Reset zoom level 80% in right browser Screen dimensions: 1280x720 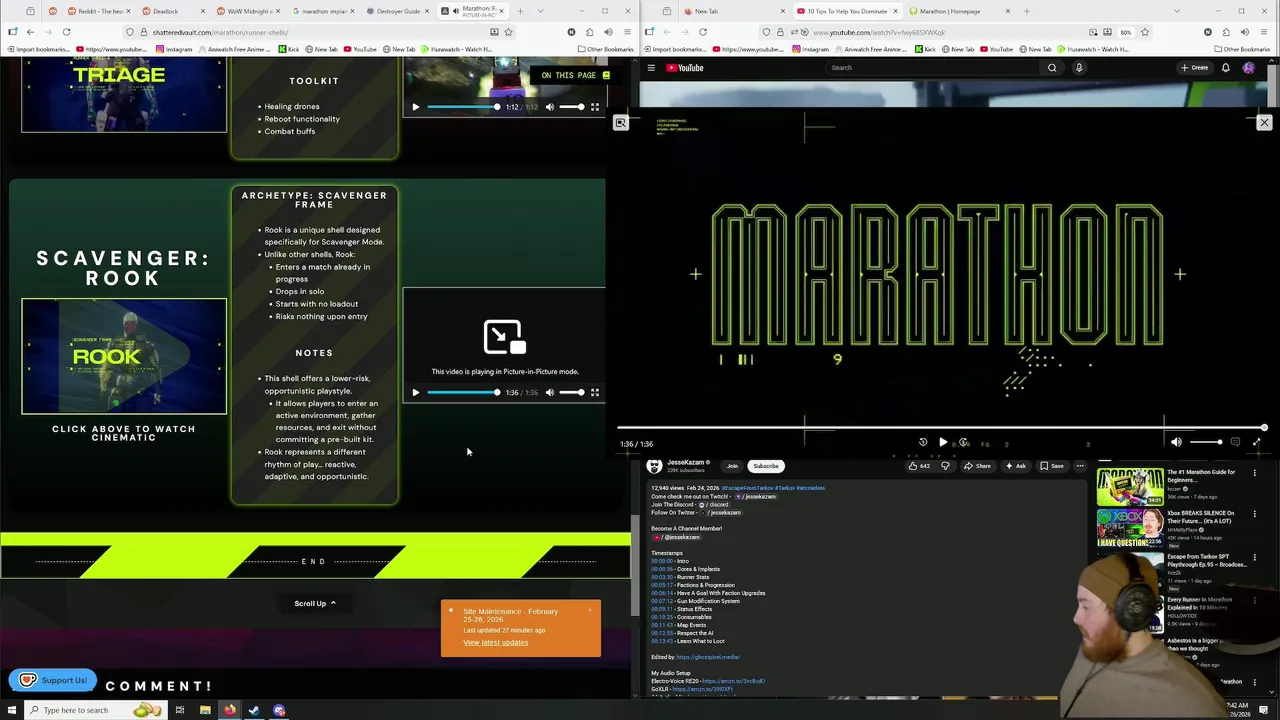[1125, 32]
